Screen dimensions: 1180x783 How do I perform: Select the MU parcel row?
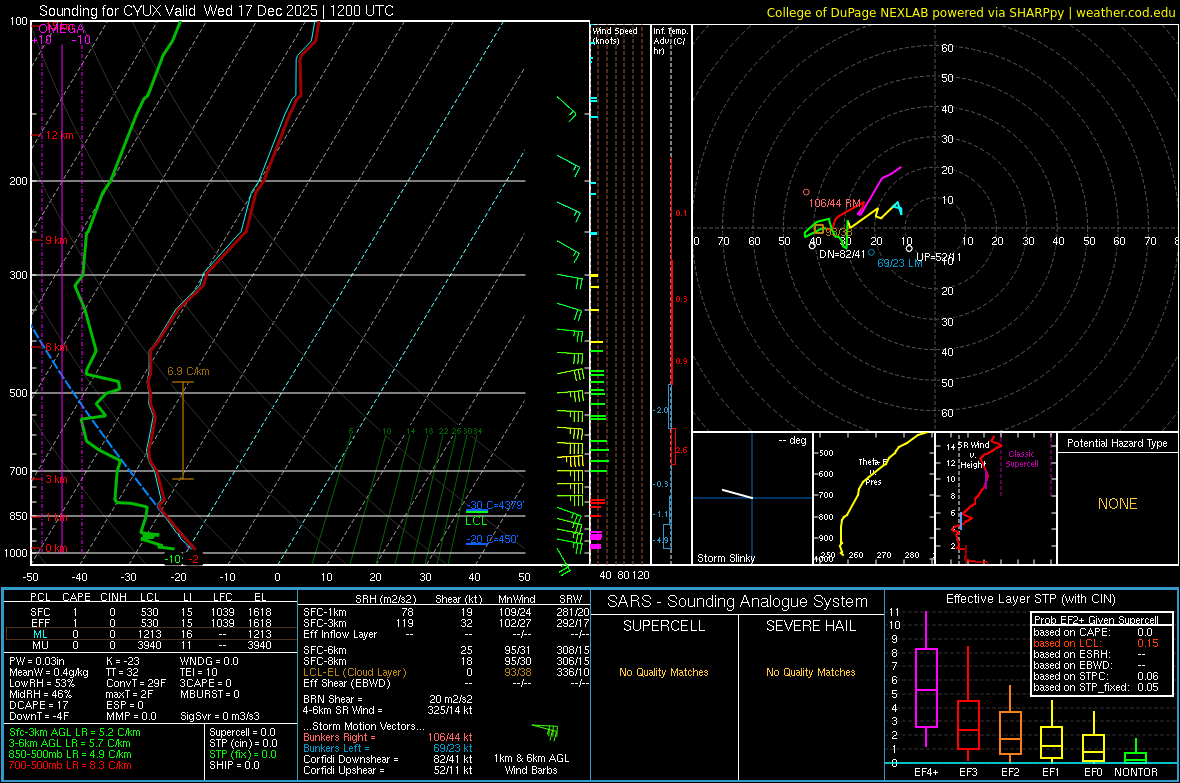(151, 645)
